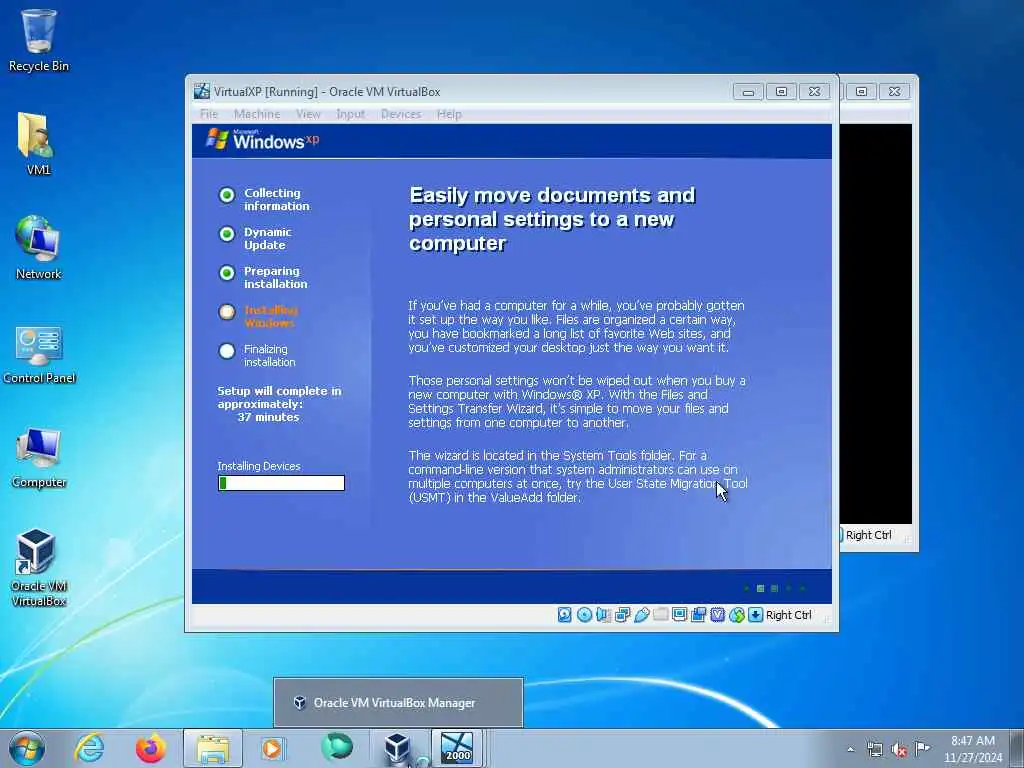The width and height of the screenshot is (1024, 768).
Task: Click the clock showing 8:47 AM
Action: coord(973,748)
